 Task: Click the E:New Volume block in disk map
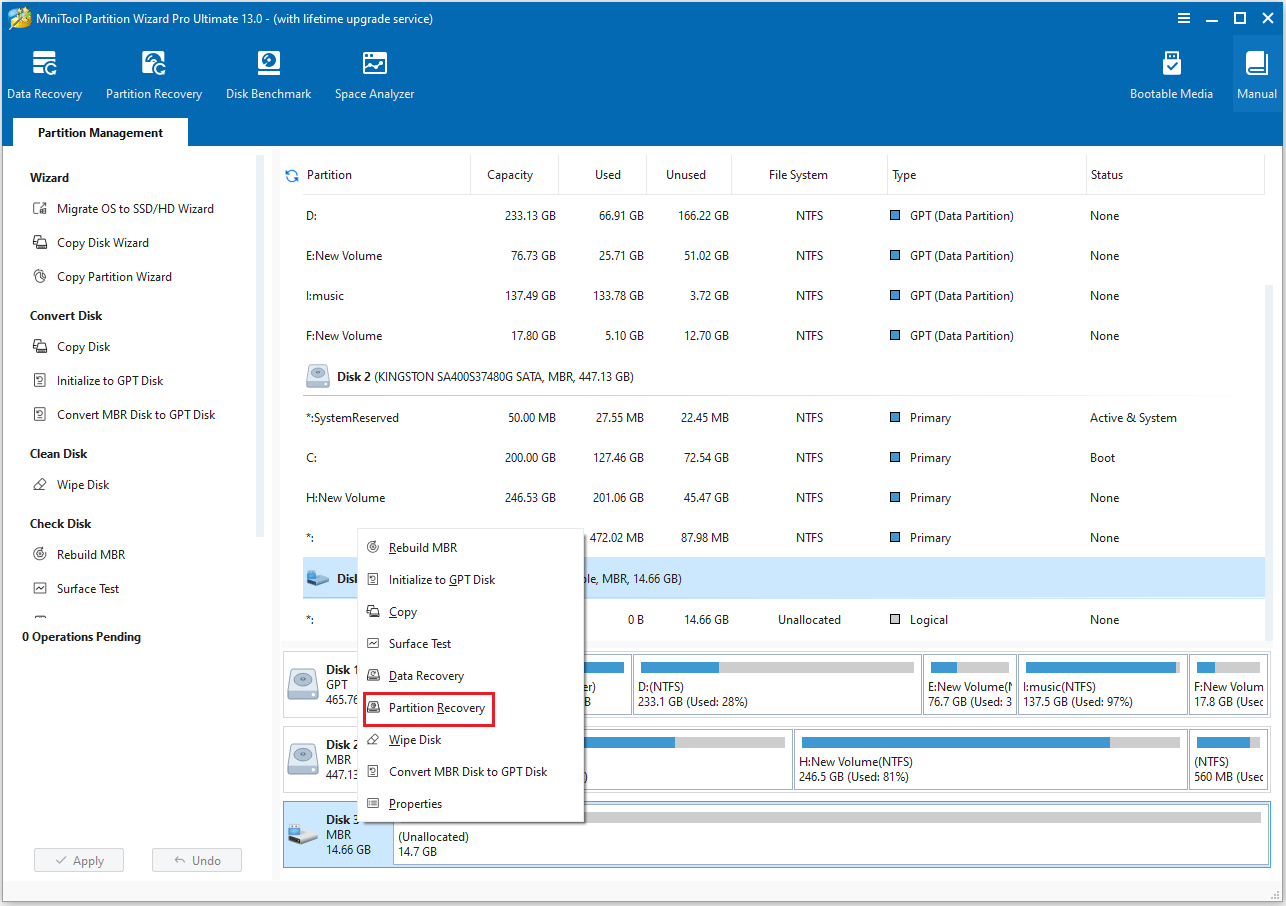pyautogui.click(x=970, y=684)
